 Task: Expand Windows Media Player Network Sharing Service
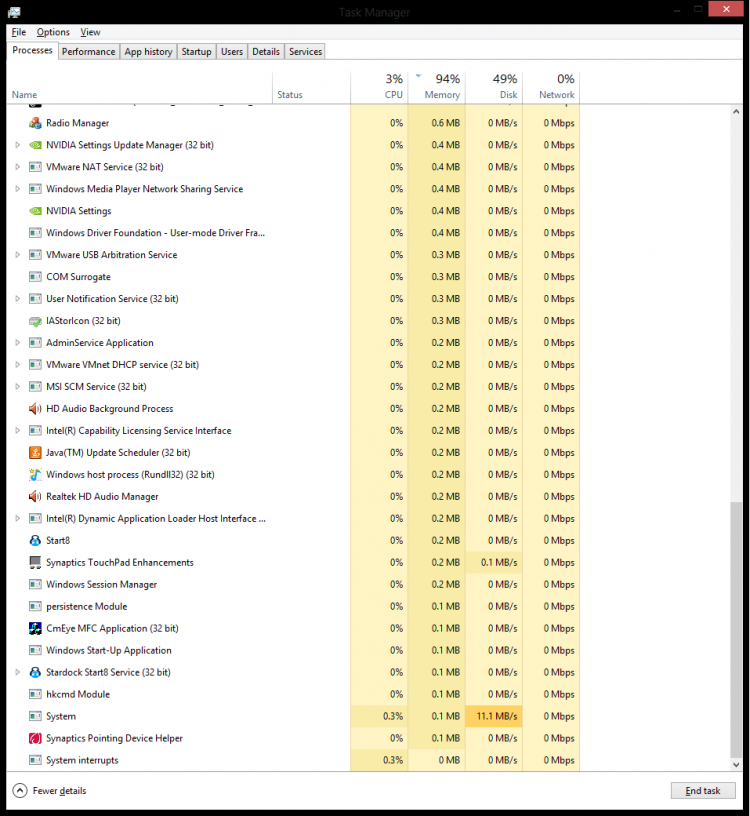coord(17,189)
